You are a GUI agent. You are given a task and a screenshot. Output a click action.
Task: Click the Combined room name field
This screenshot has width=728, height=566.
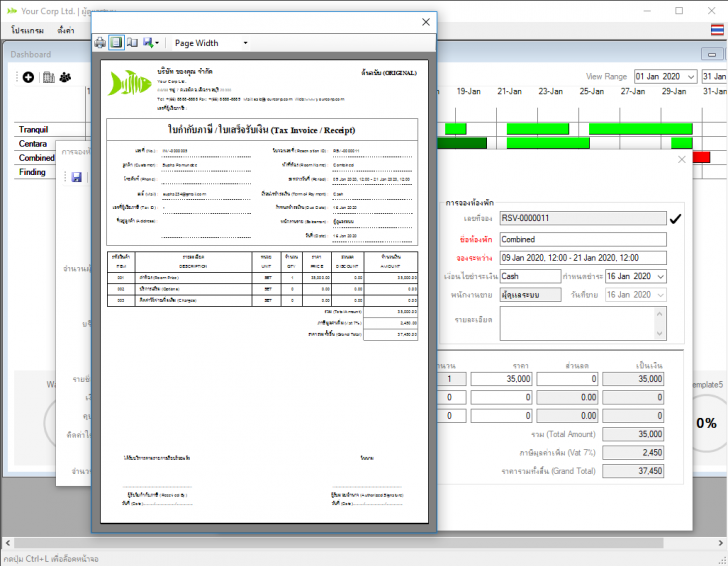click(581, 240)
